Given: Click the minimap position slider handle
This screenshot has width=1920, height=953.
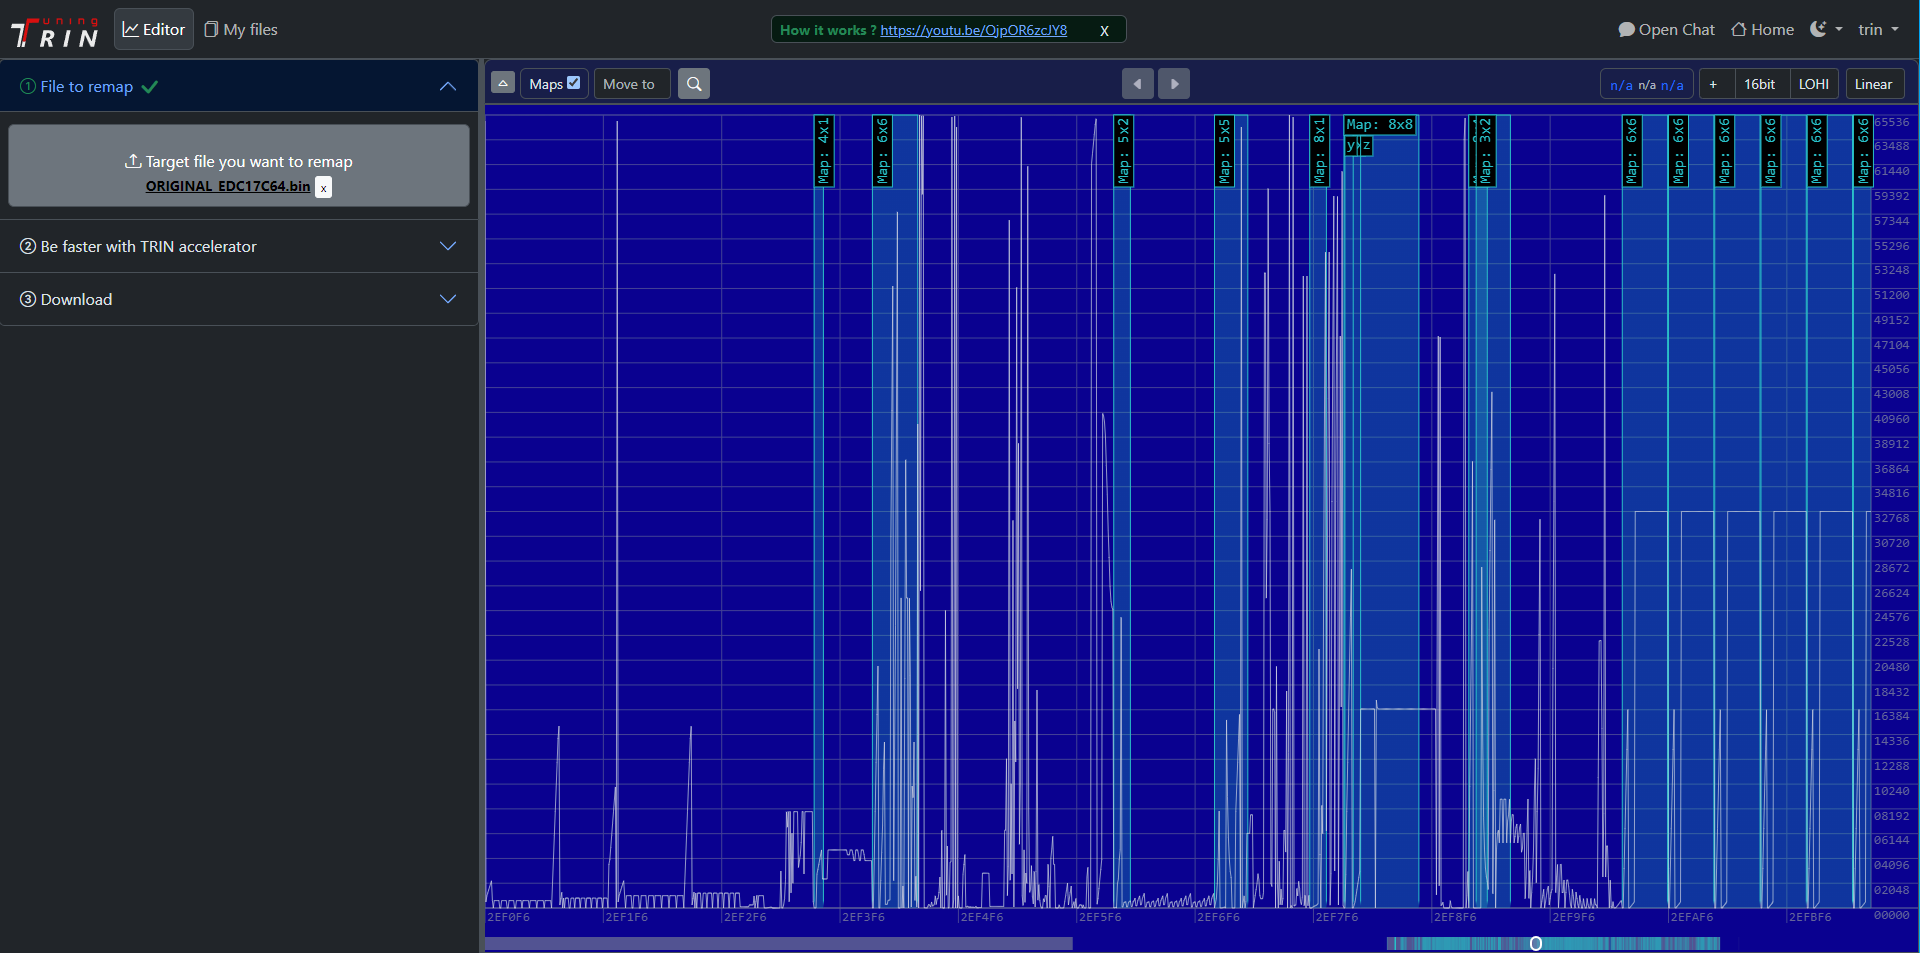Looking at the screenshot, I should [x=1536, y=944].
